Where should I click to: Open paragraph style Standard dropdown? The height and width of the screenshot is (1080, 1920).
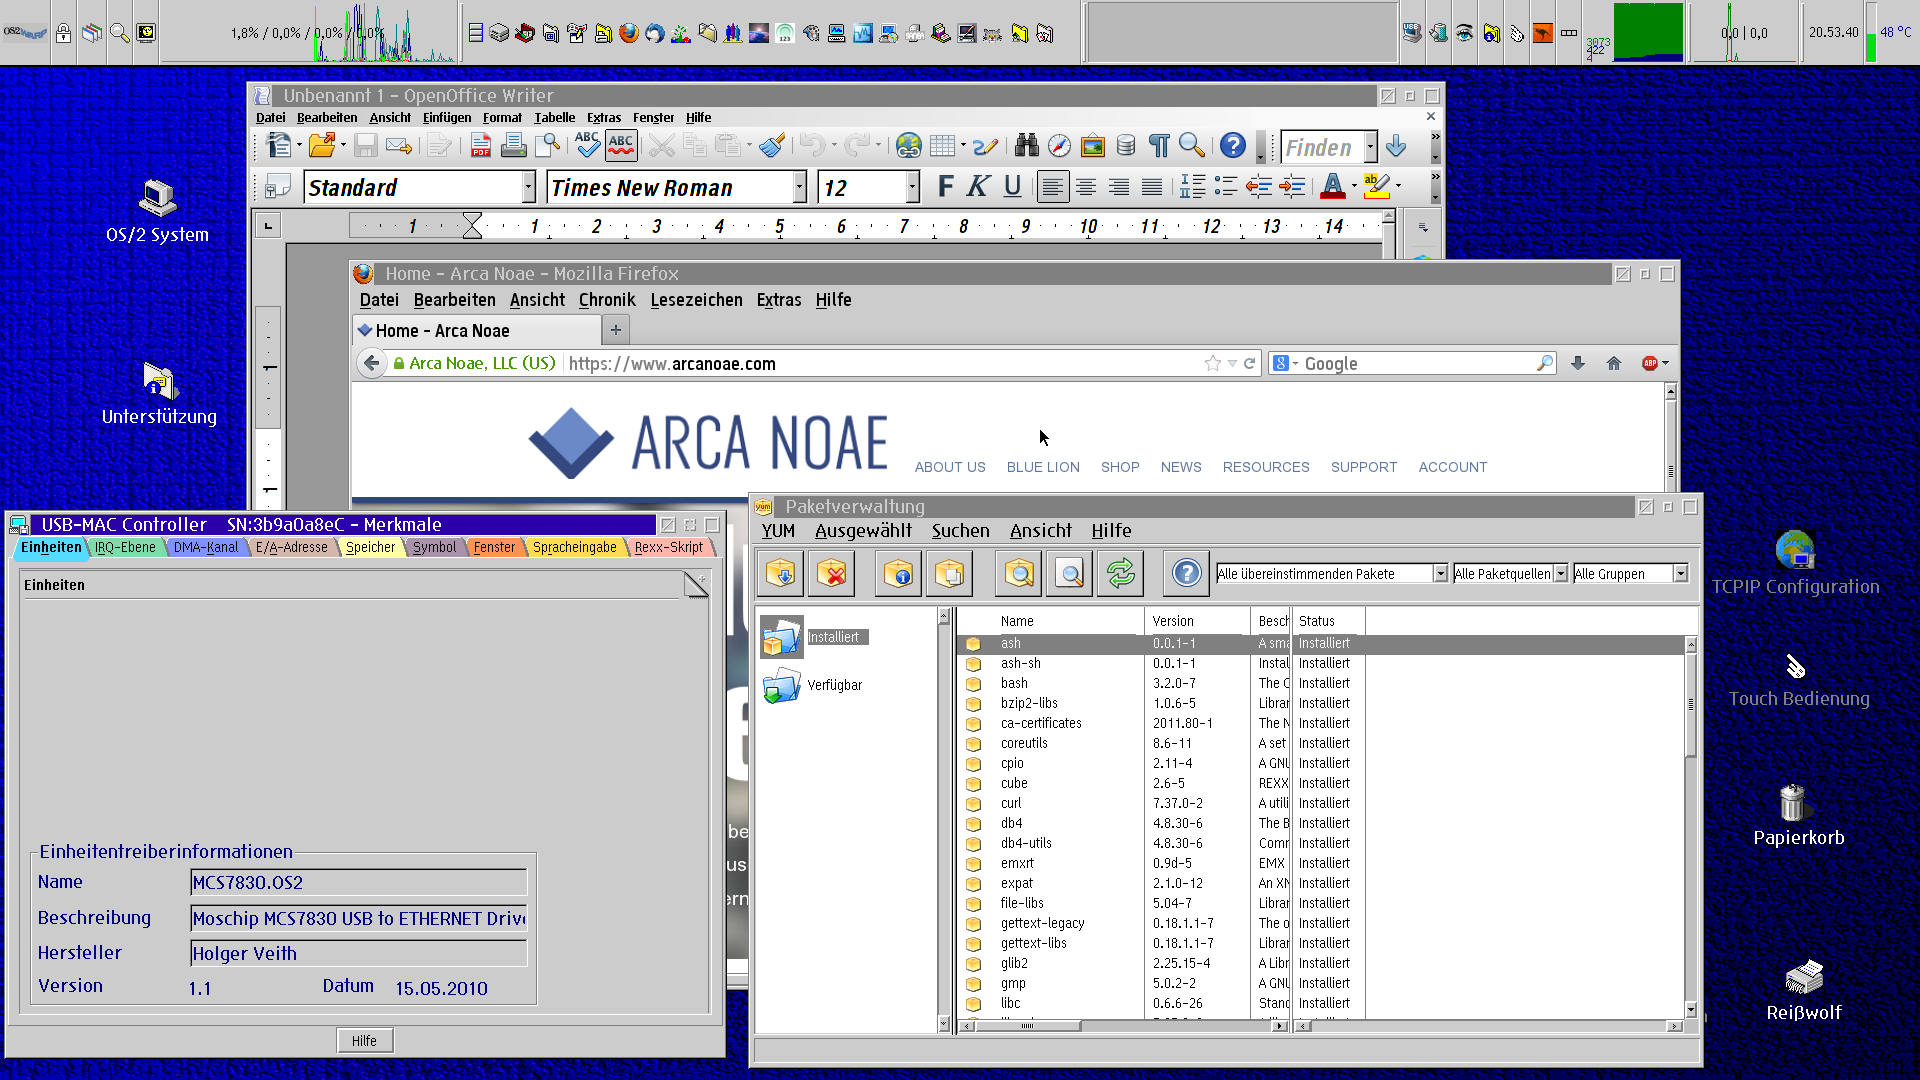(x=528, y=188)
